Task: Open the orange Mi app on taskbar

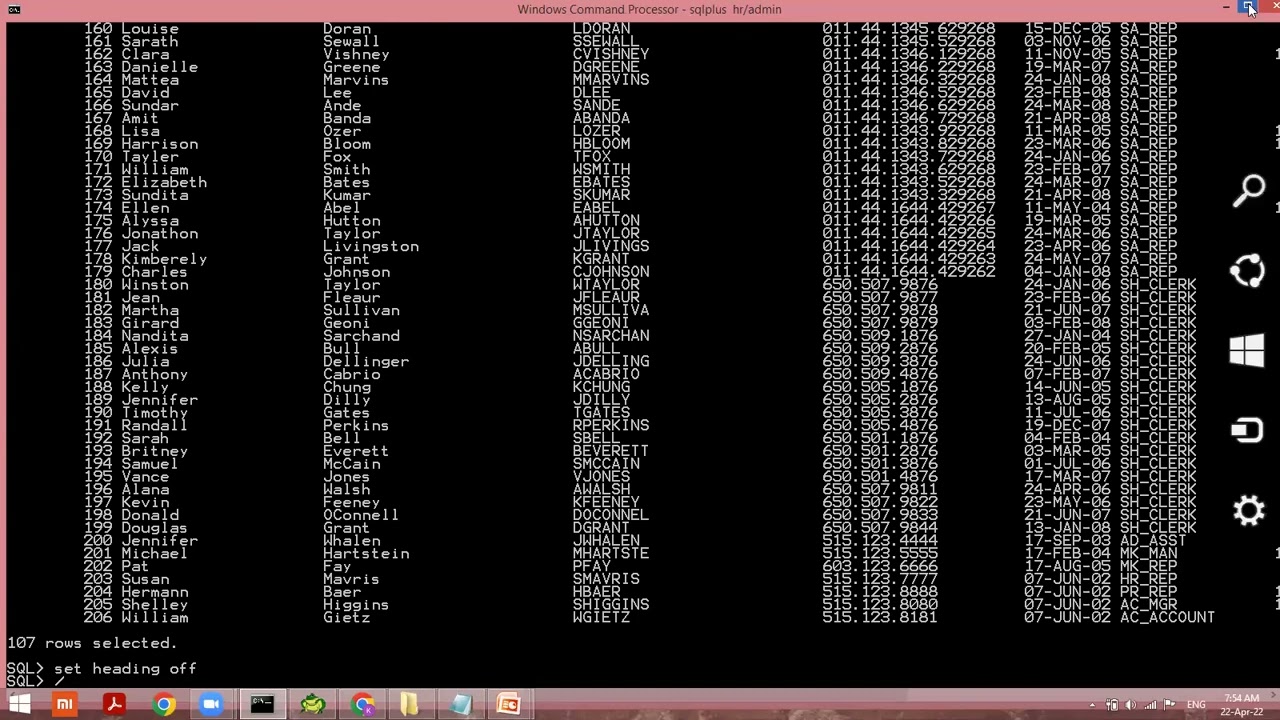Action: (x=65, y=705)
